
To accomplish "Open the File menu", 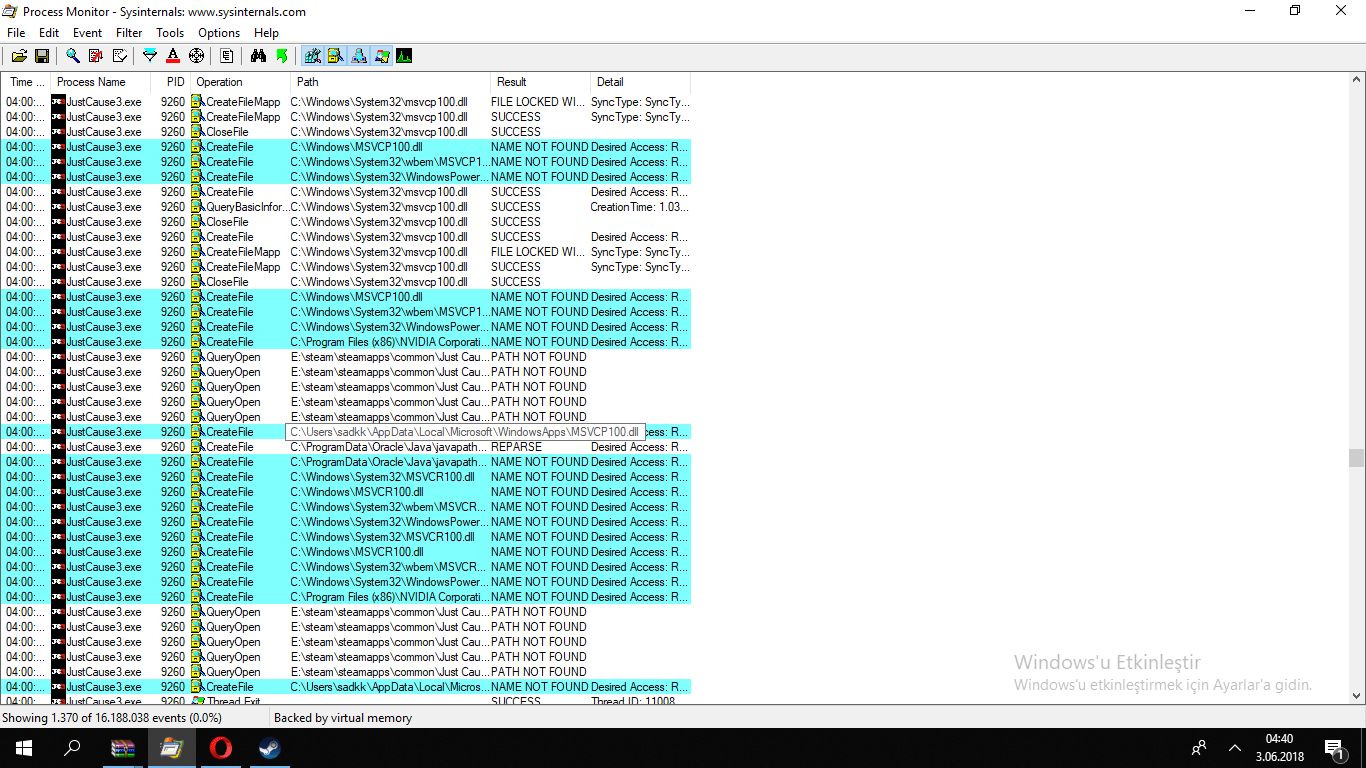I will (16, 33).
